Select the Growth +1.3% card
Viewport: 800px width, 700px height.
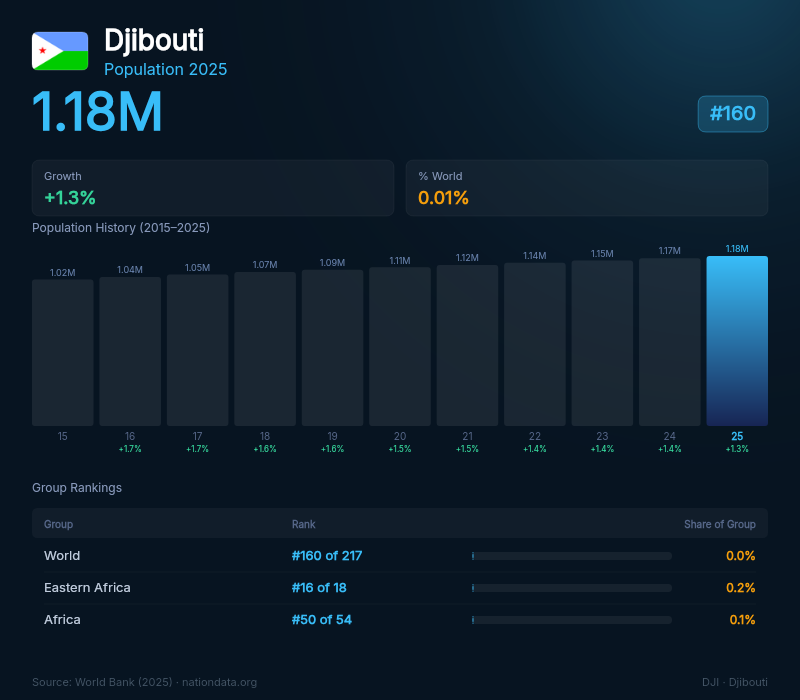tap(213, 188)
